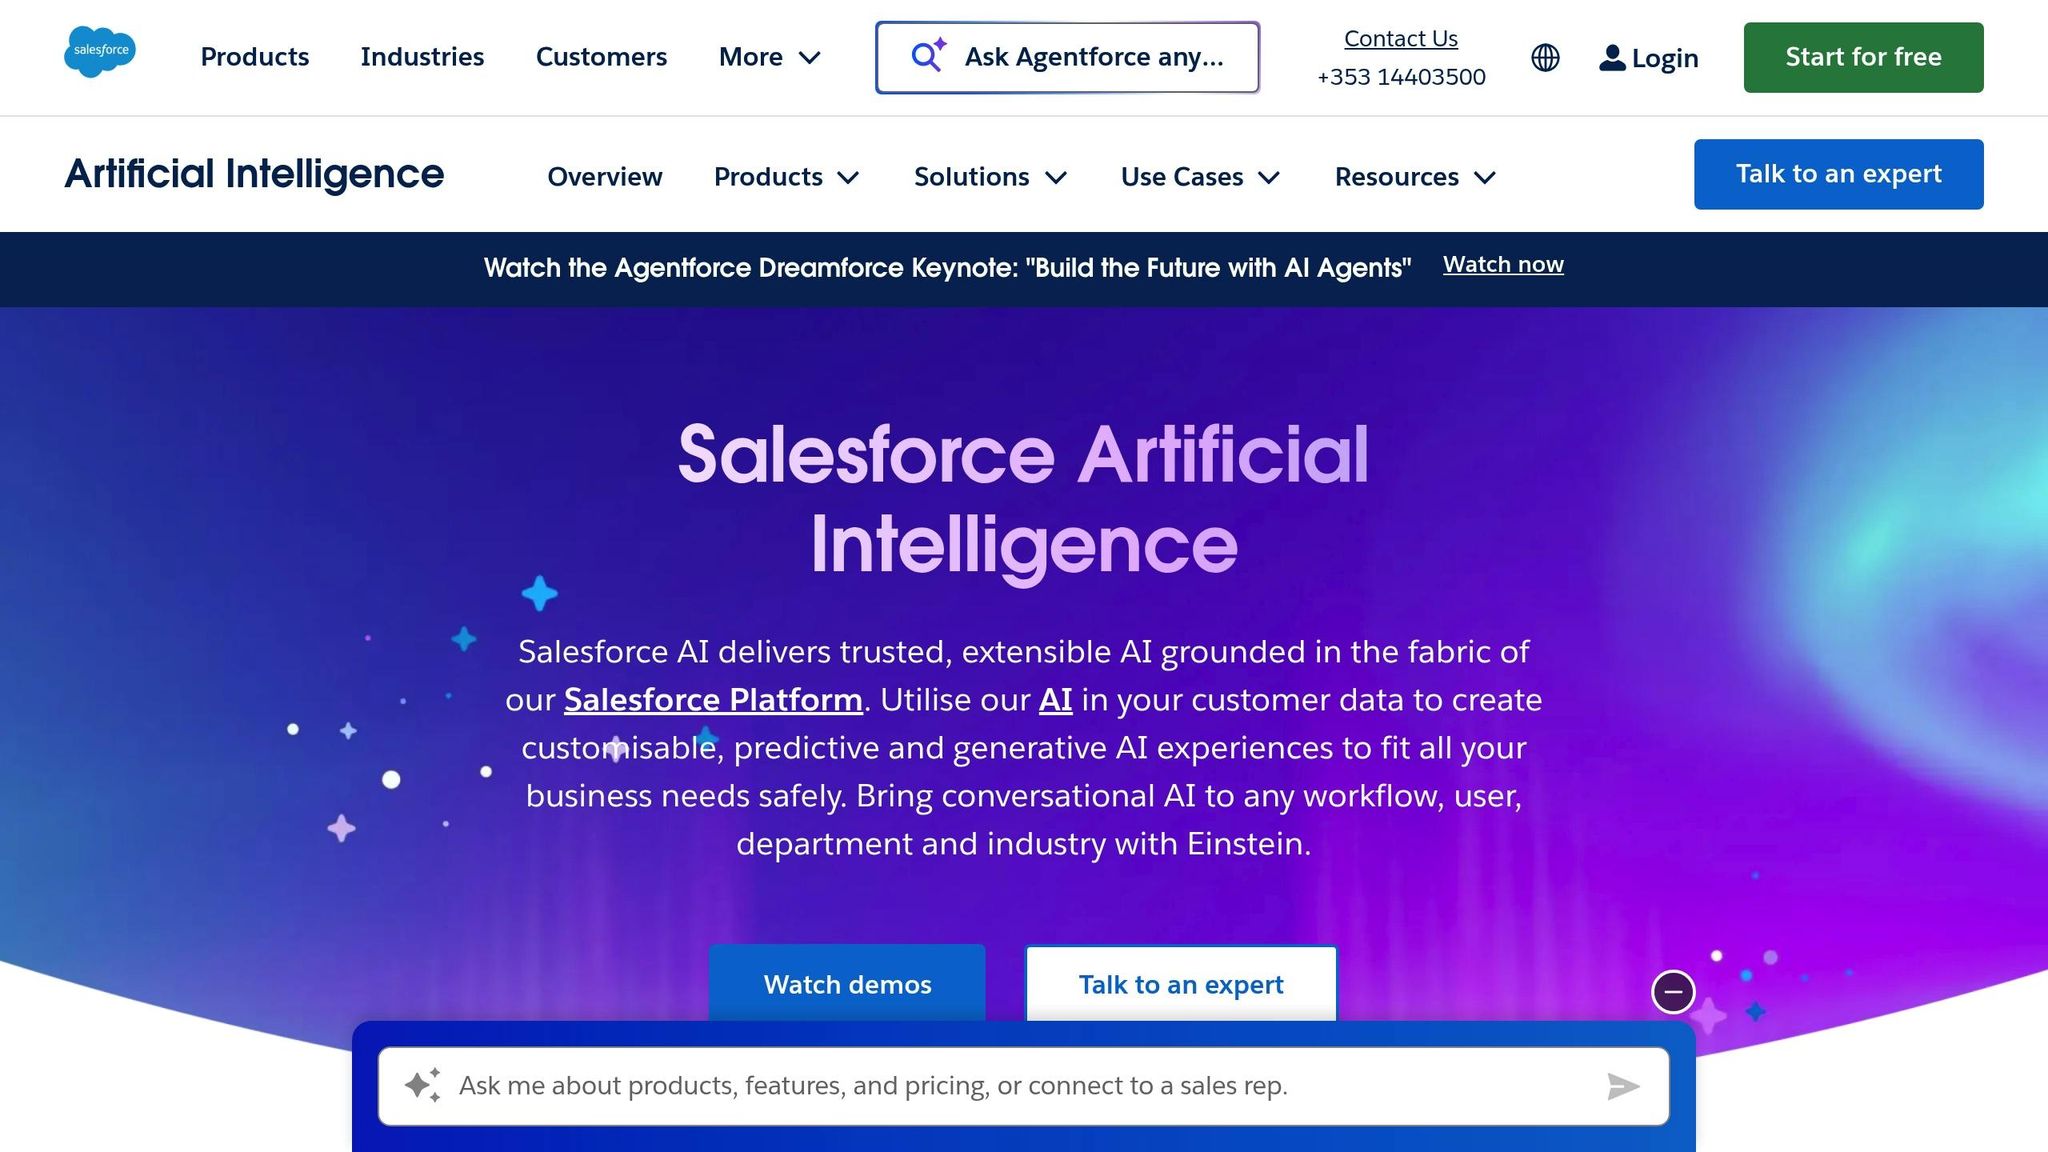This screenshot has height=1152, width=2048.
Task: Click inside the chatbot question input field
Action: 1000,1085
